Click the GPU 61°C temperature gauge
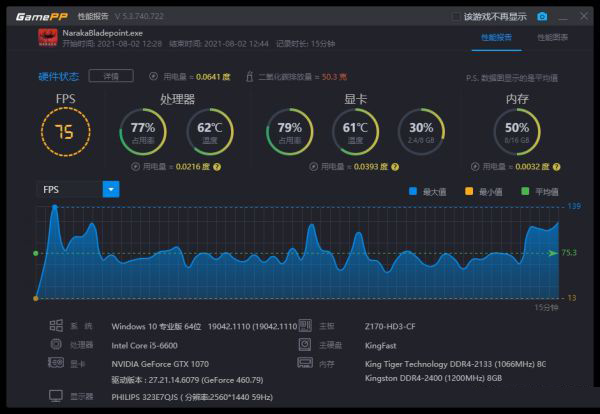 pyautogui.click(x=355, y=132)
